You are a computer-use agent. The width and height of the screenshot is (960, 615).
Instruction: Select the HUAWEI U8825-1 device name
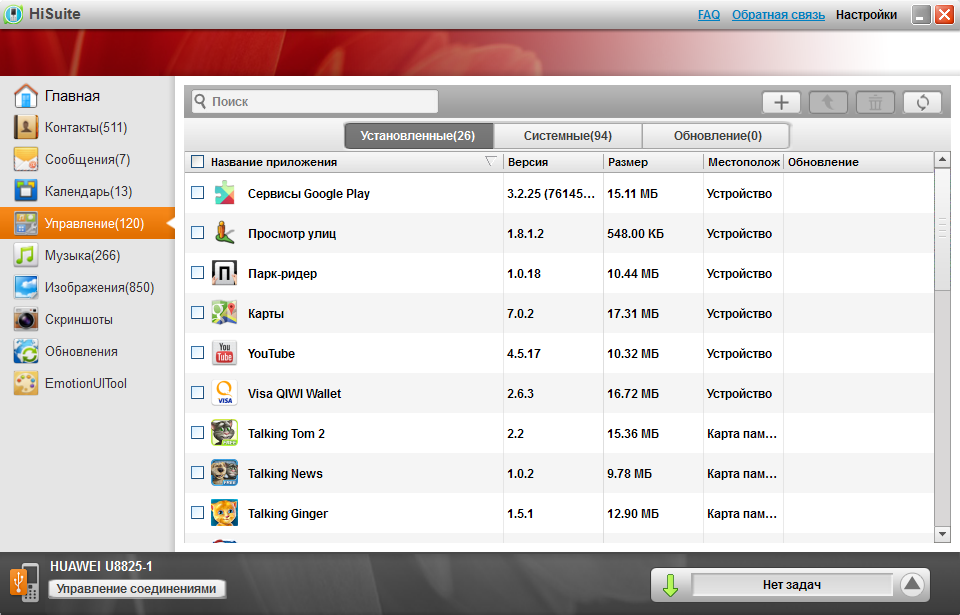click(x=101, y=567)
